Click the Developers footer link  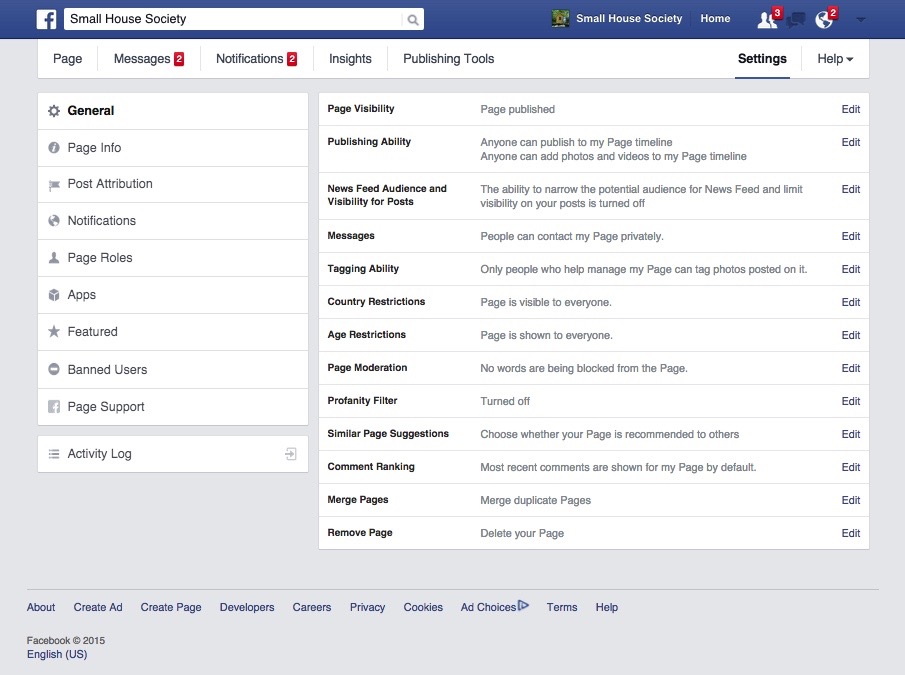click(x=247, y=608)
